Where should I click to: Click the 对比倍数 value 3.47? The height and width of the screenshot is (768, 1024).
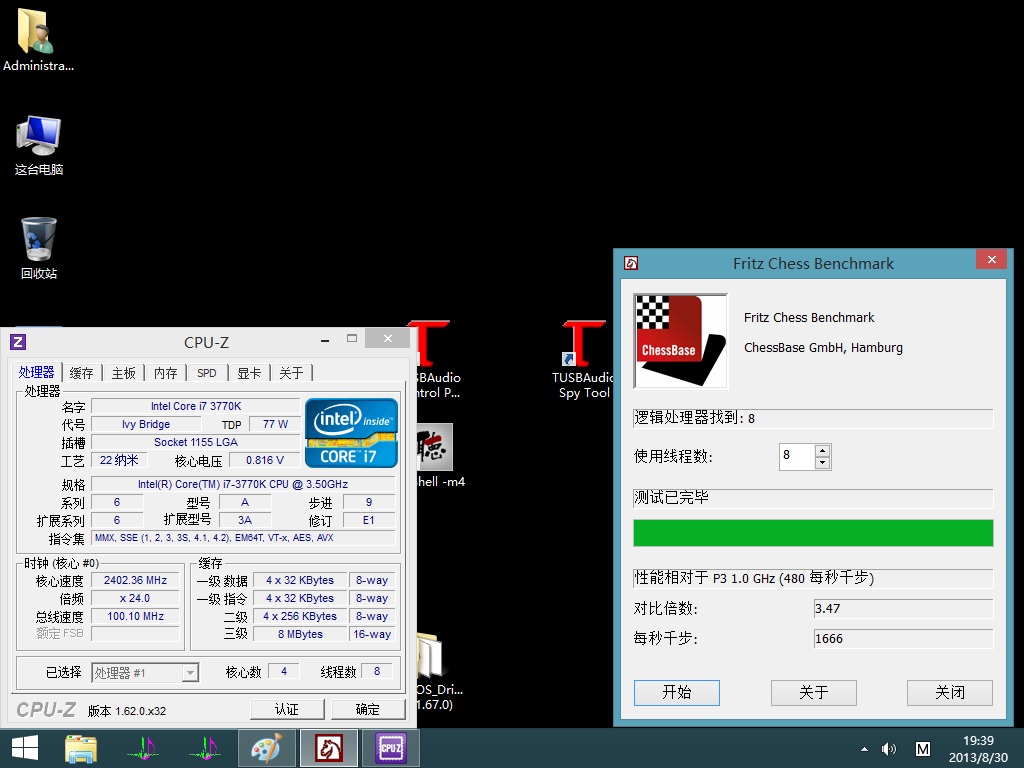tap(903, 609)
